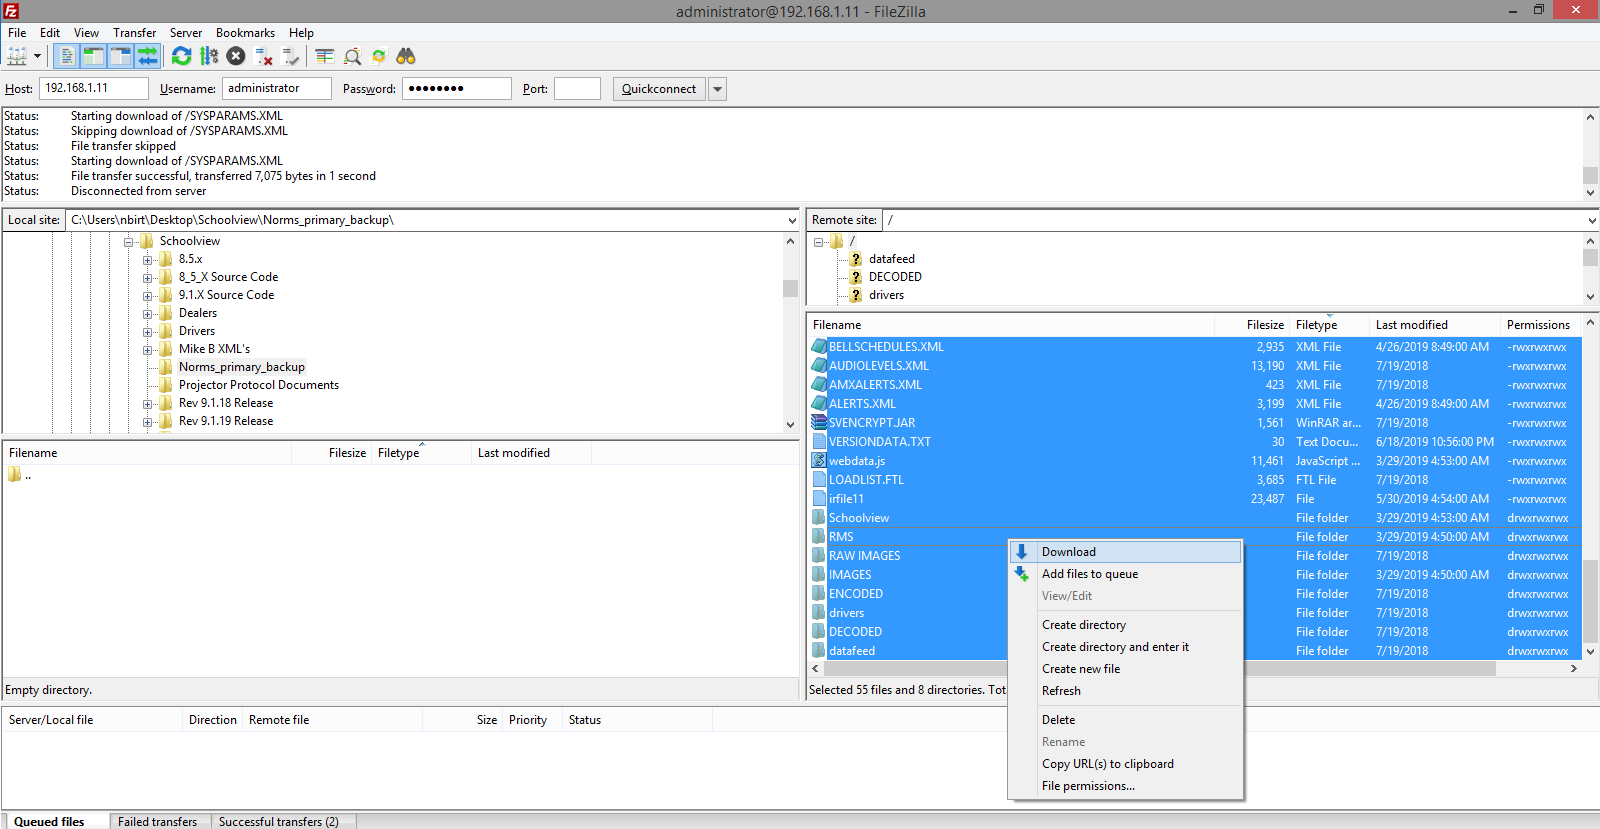Click into the Host input field
Image resolution: width=1600 pixels, height=829 pixels.
[93, 89]
